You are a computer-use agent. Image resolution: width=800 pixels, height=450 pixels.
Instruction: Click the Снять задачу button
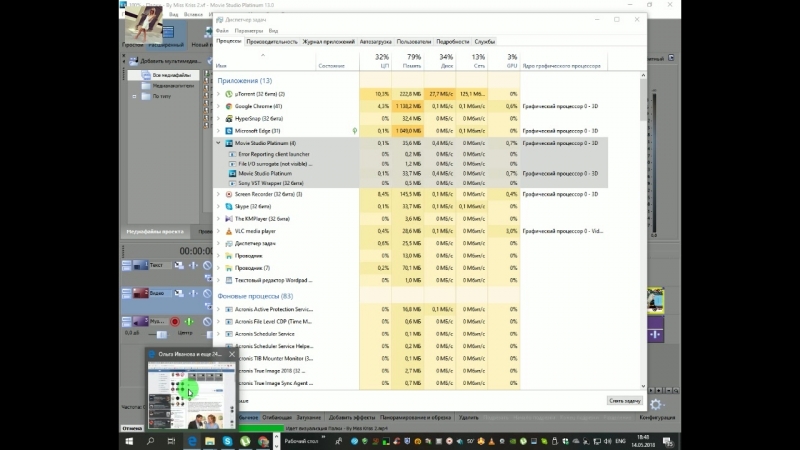coord(623,400)
